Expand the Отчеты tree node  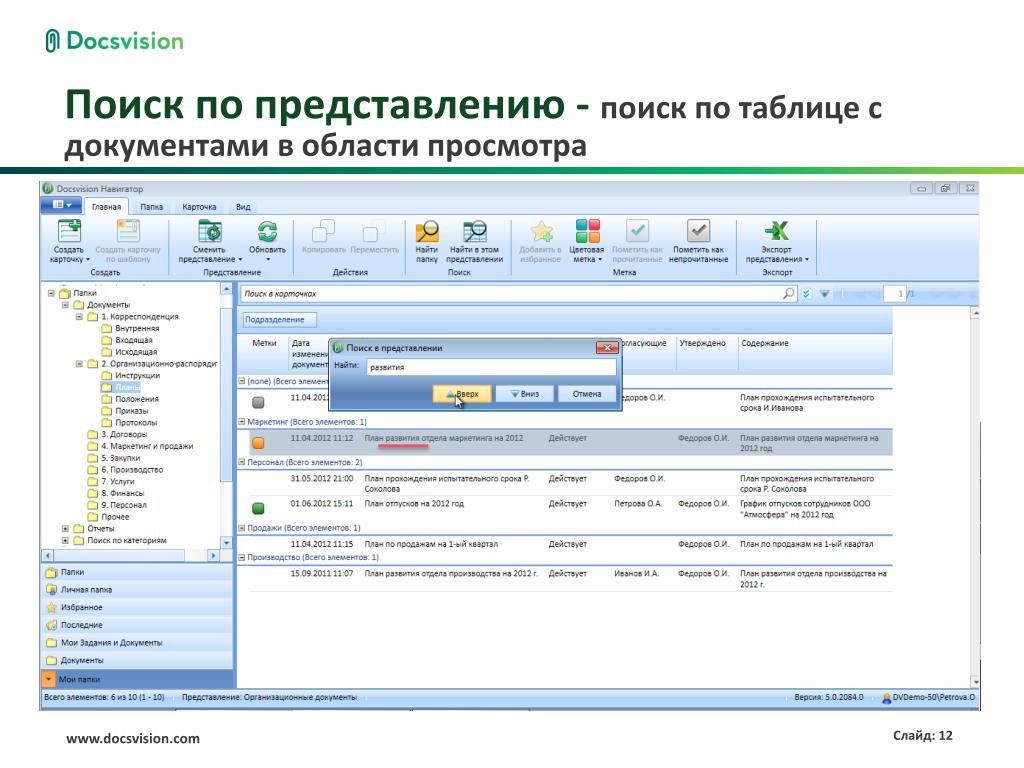tap(65, 528)
